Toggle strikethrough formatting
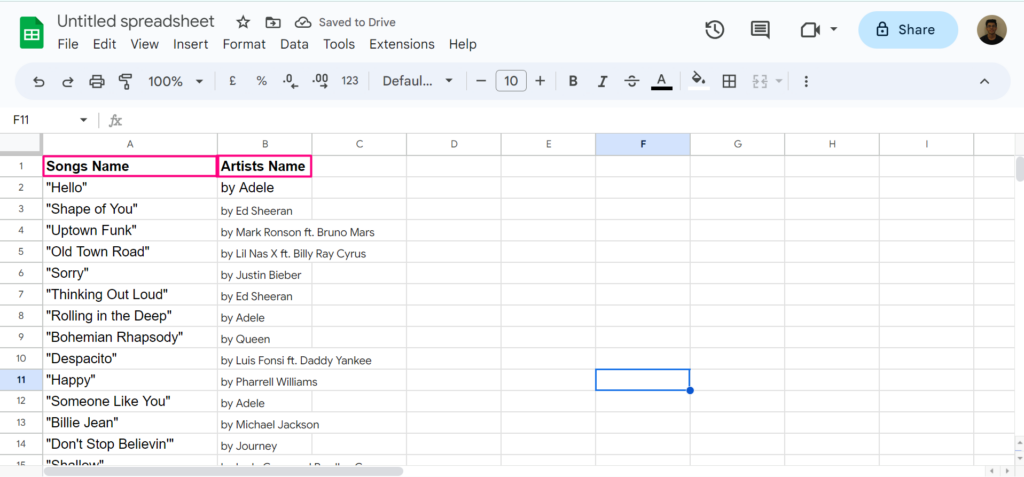Screen dimensions: 1024x477 point(632,81)
